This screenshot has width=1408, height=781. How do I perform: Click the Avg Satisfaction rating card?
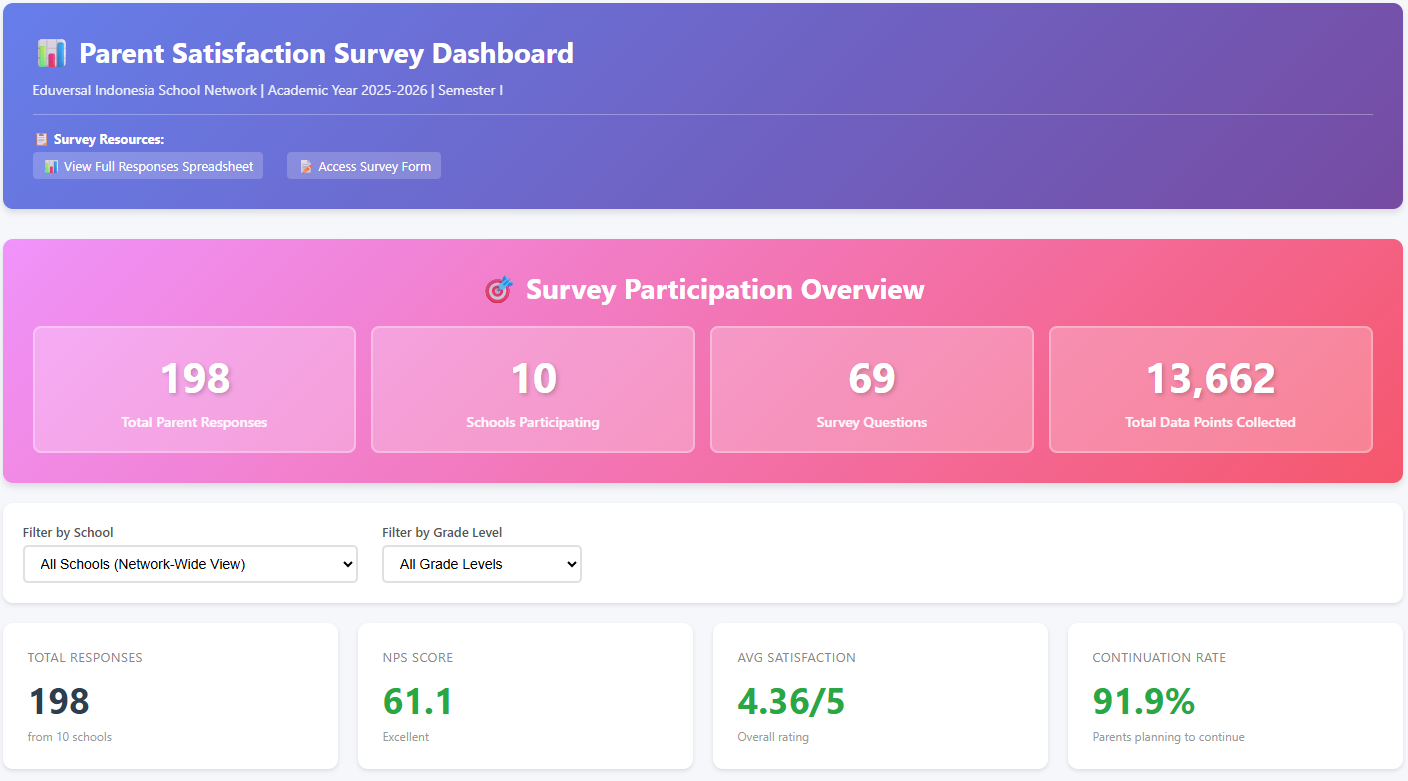tap(879, 695)
